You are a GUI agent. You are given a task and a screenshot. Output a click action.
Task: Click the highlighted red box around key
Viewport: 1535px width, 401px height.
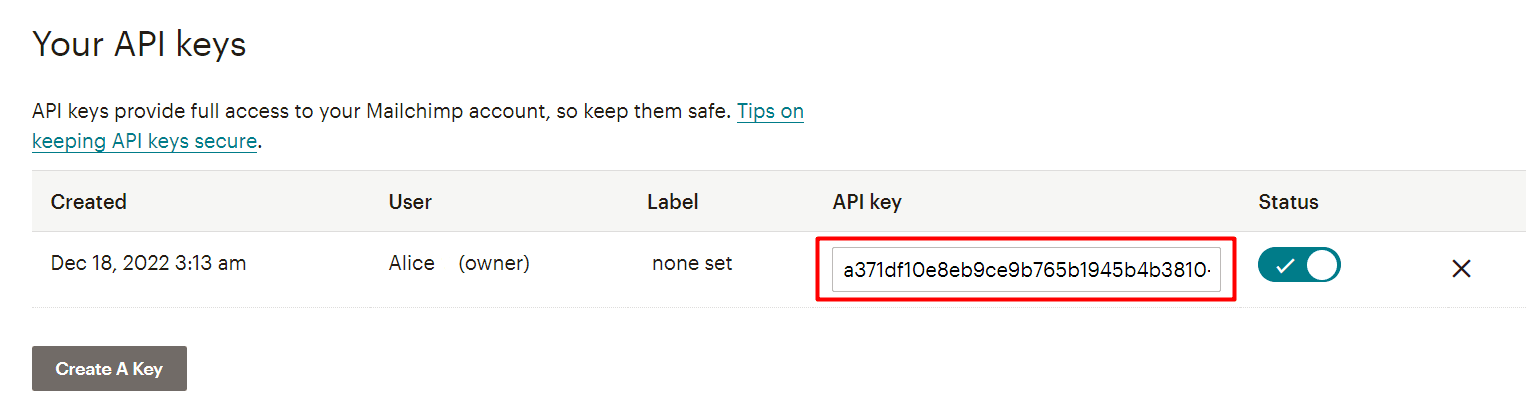1027,269
